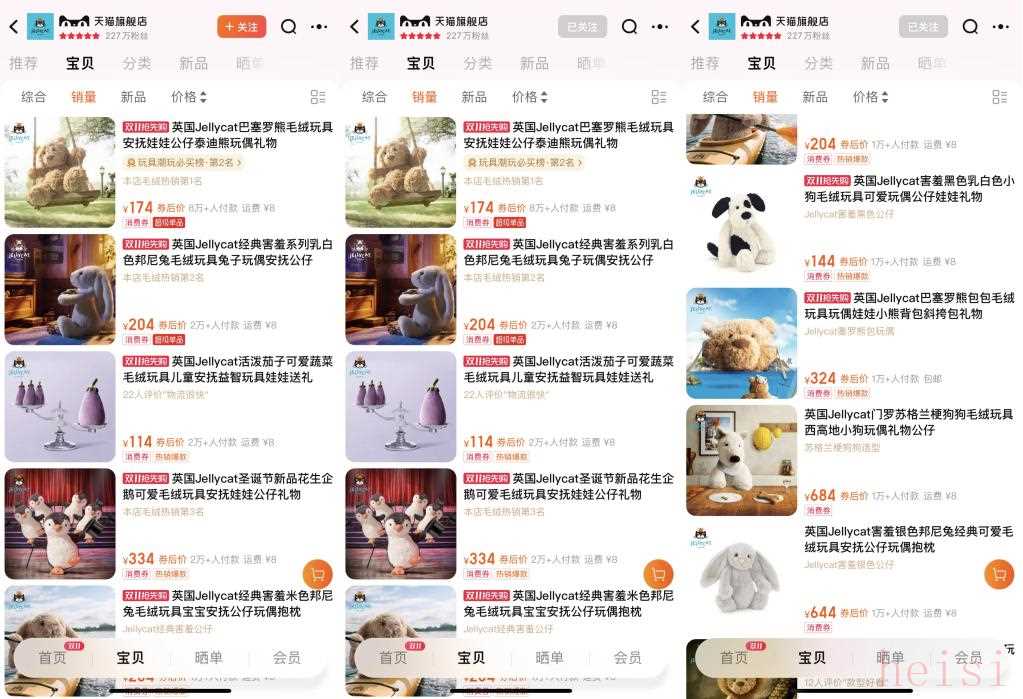
Task: Open more options next to orange +关注 button
Action: pyautogui.click(x=319, y=27)
